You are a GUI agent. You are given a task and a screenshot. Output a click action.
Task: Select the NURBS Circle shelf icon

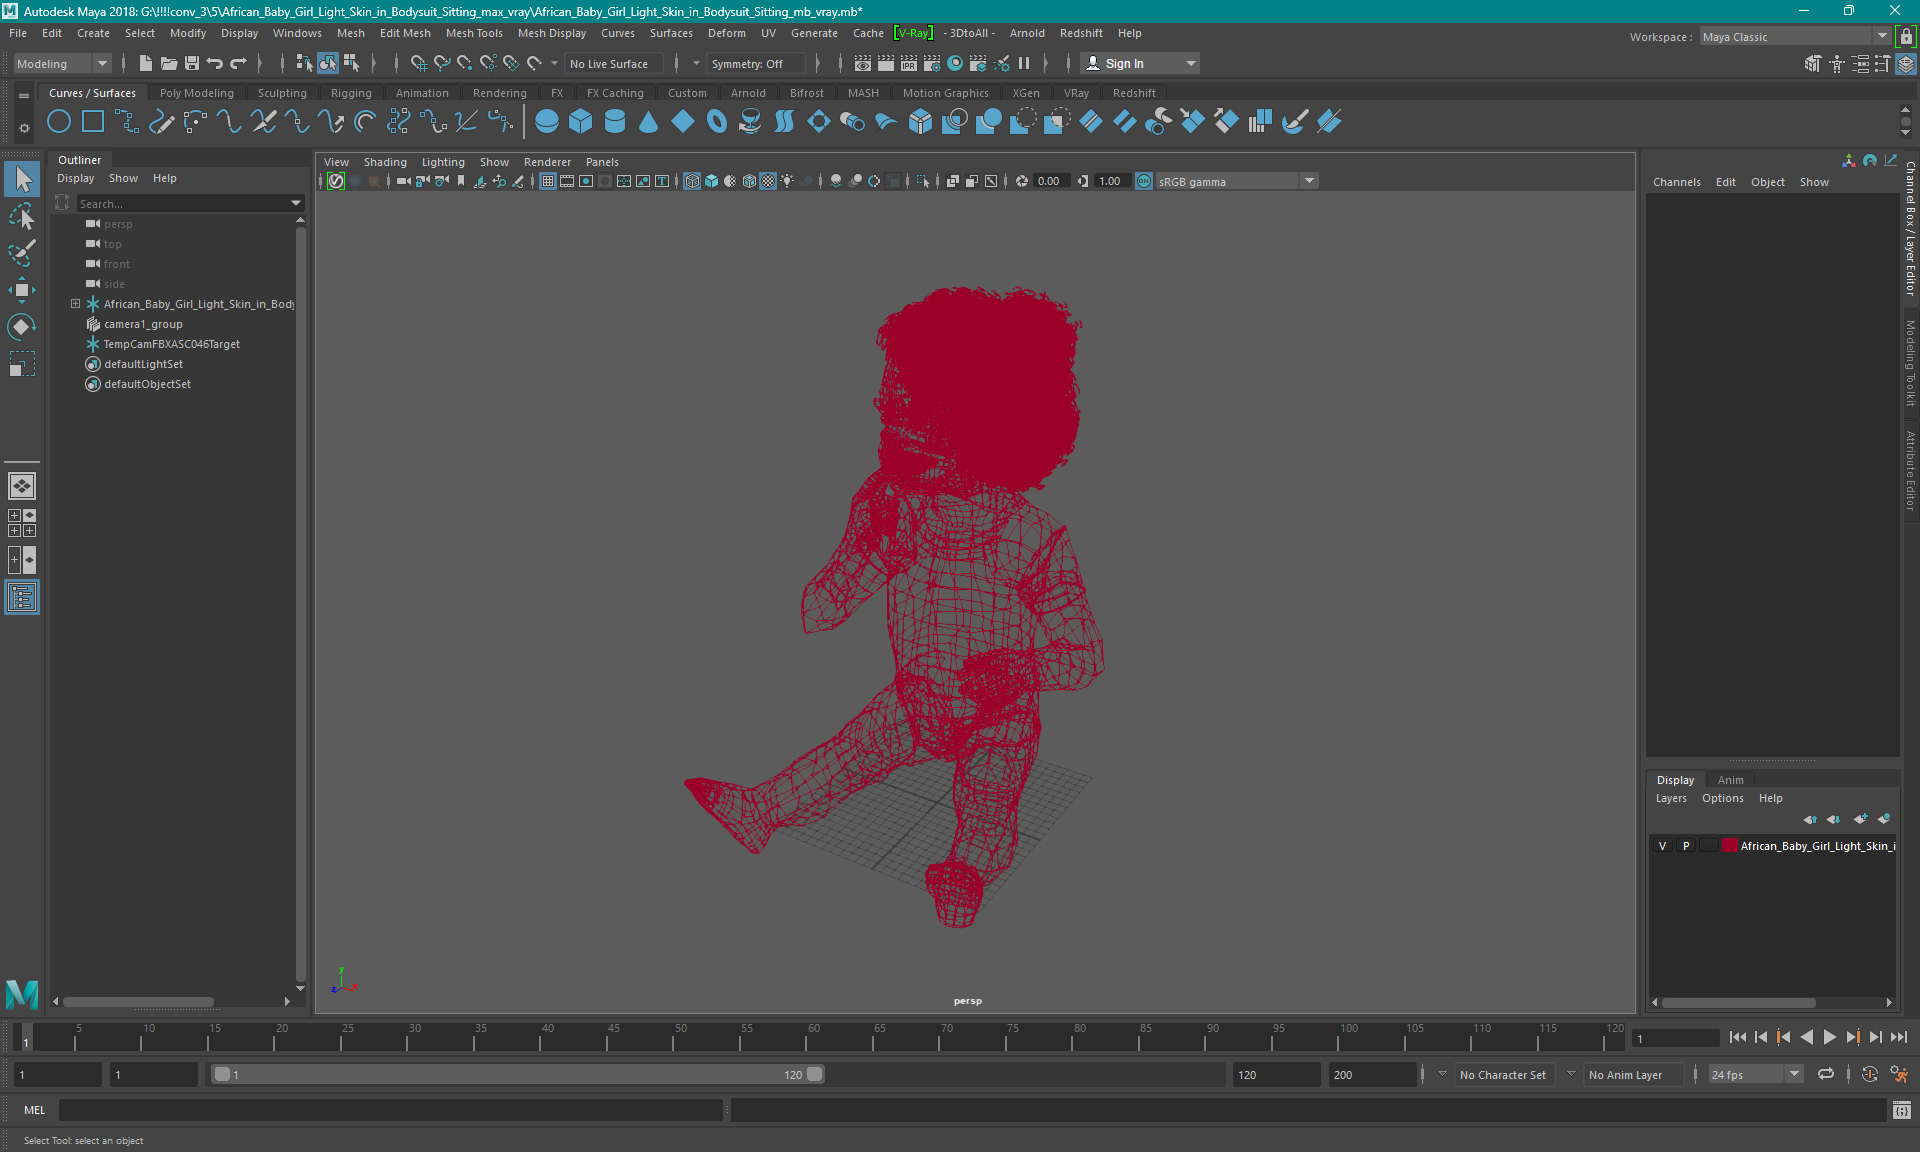(x=59, y=122)
